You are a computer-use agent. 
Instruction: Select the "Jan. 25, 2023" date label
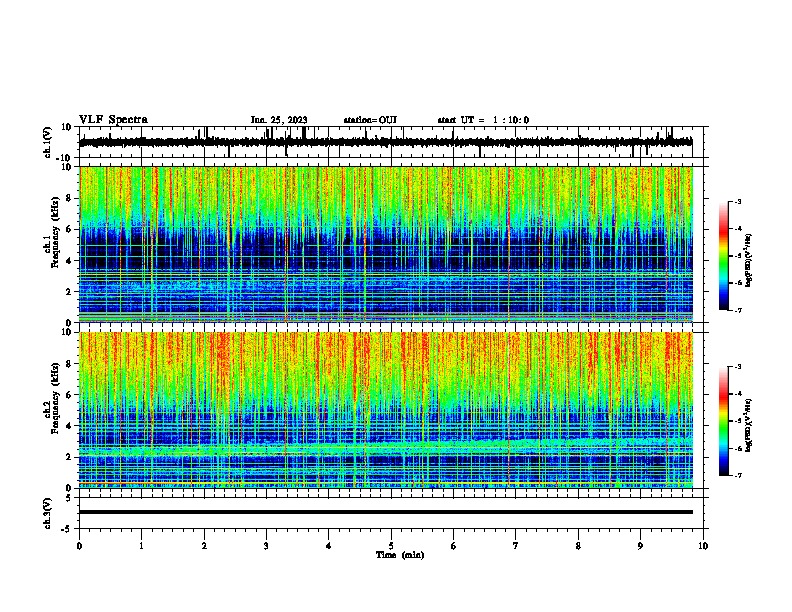[279, 120]
